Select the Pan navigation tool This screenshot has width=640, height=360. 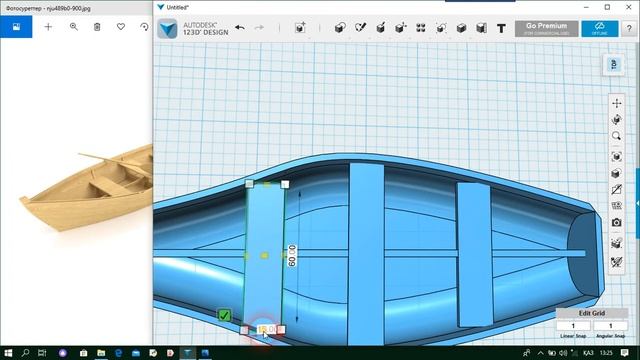[617, 103]
